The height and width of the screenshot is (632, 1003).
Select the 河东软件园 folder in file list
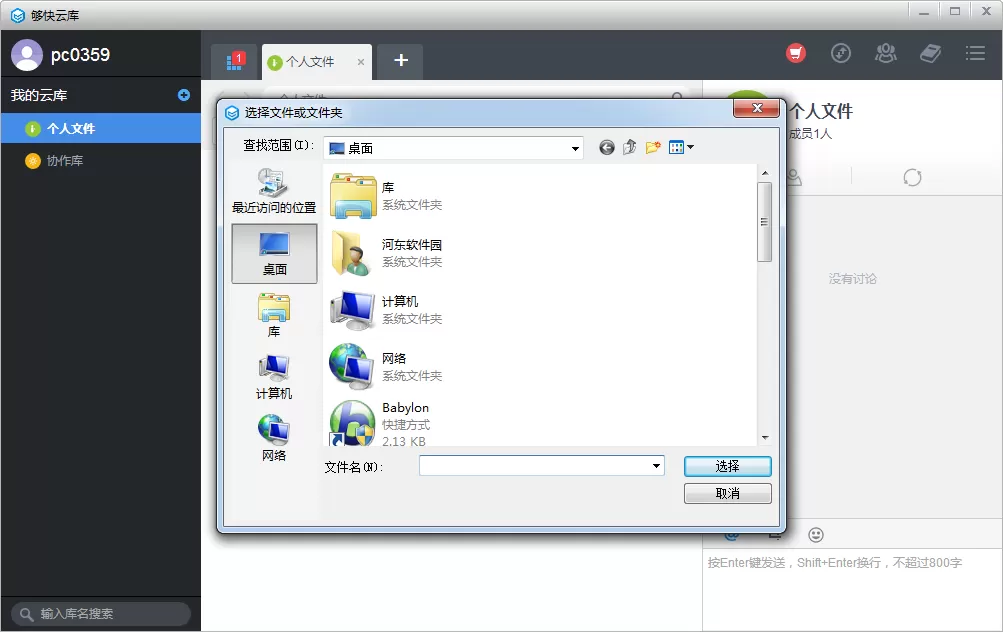tap(387, 253)
